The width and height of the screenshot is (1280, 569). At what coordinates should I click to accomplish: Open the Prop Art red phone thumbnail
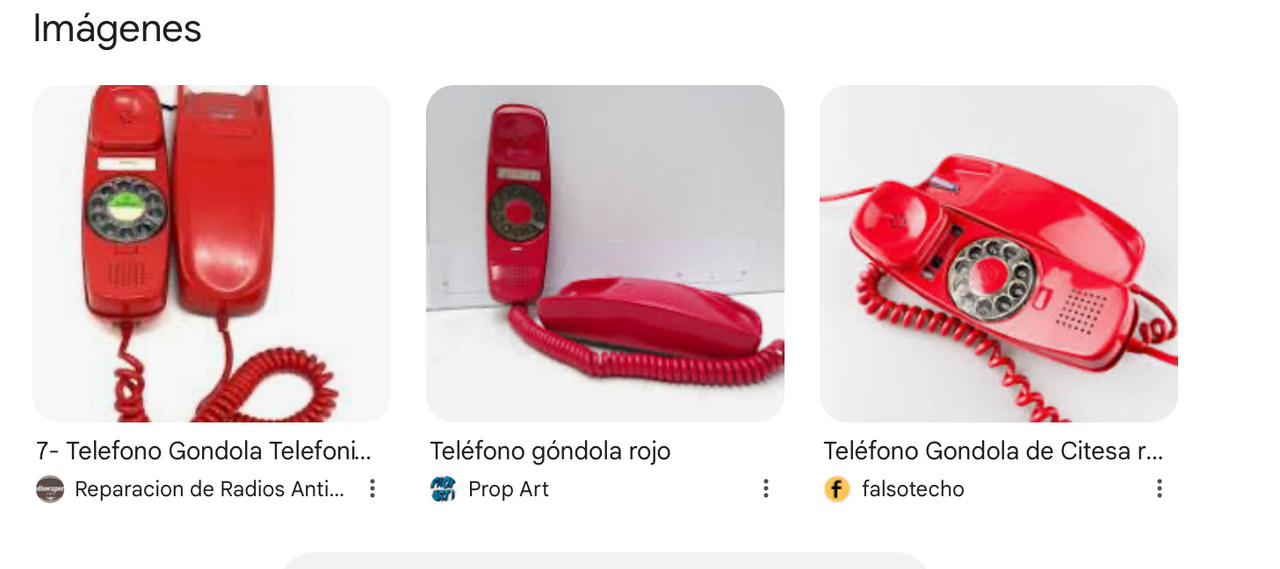(605, 253)
